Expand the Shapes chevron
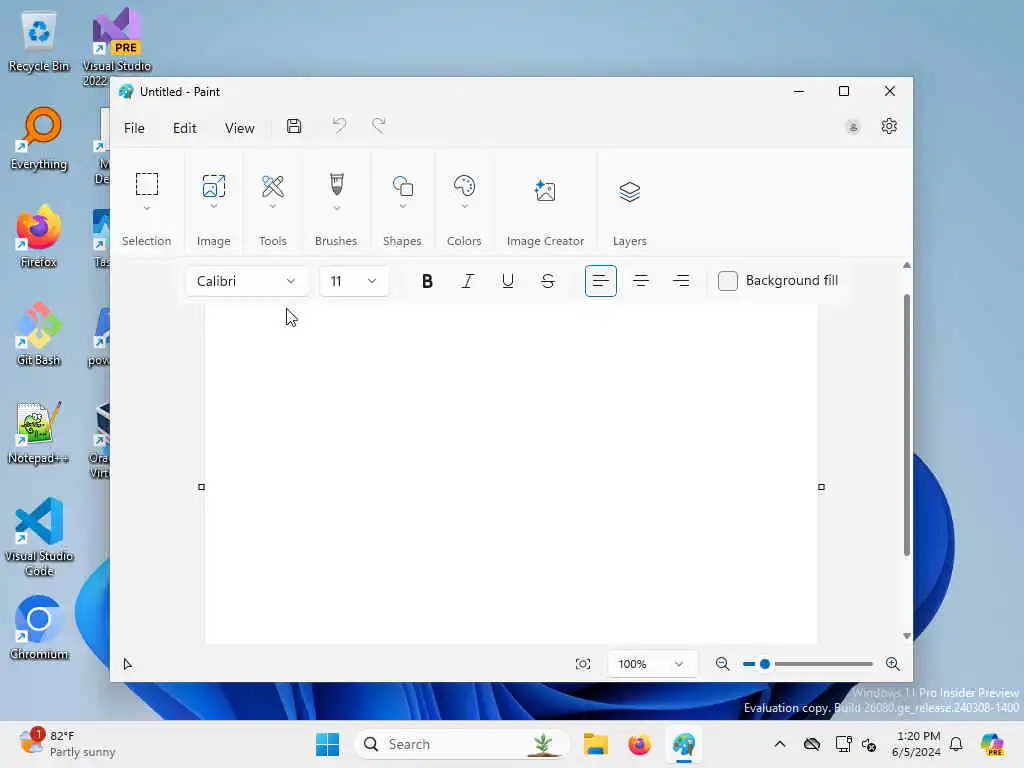Image resolution: width=1024 pixels, height=768 pixels. click(x=403, y=206)
